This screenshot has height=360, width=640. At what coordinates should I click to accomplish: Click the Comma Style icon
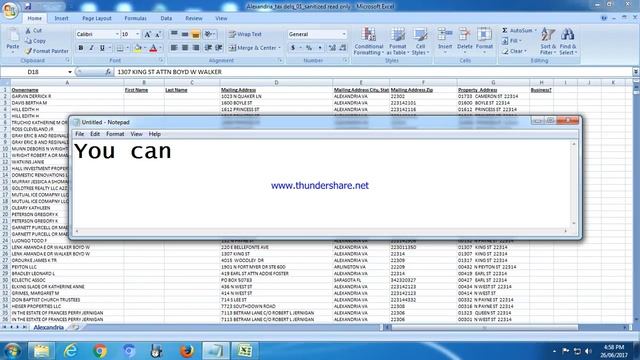(x=320, y=48)
